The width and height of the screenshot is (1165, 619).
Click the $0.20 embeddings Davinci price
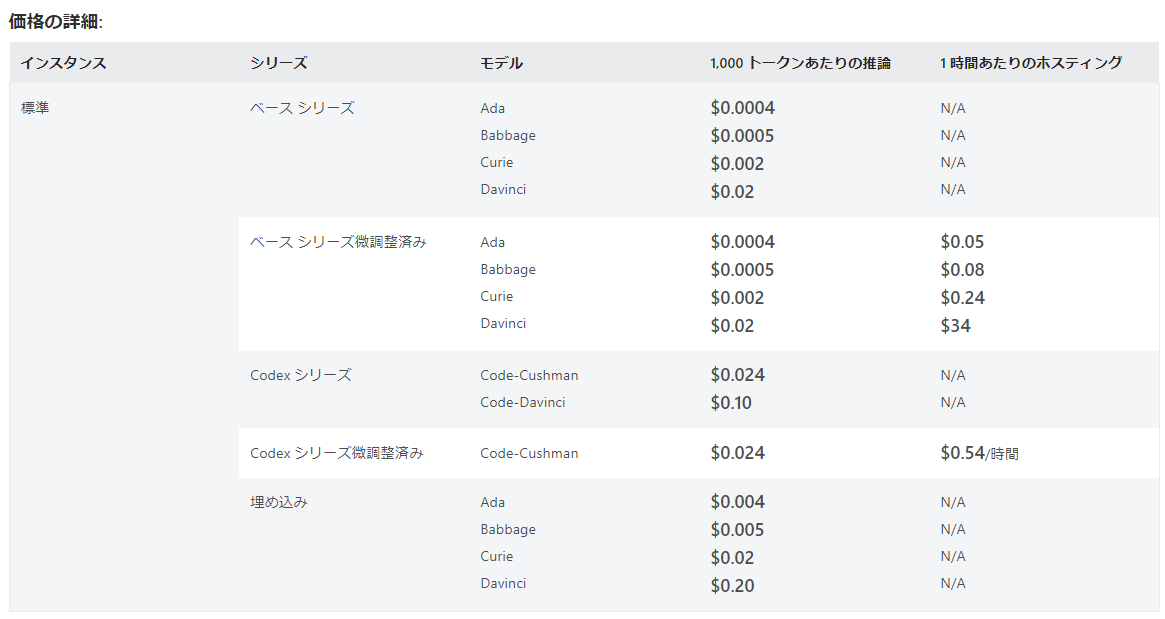[732, 585]
